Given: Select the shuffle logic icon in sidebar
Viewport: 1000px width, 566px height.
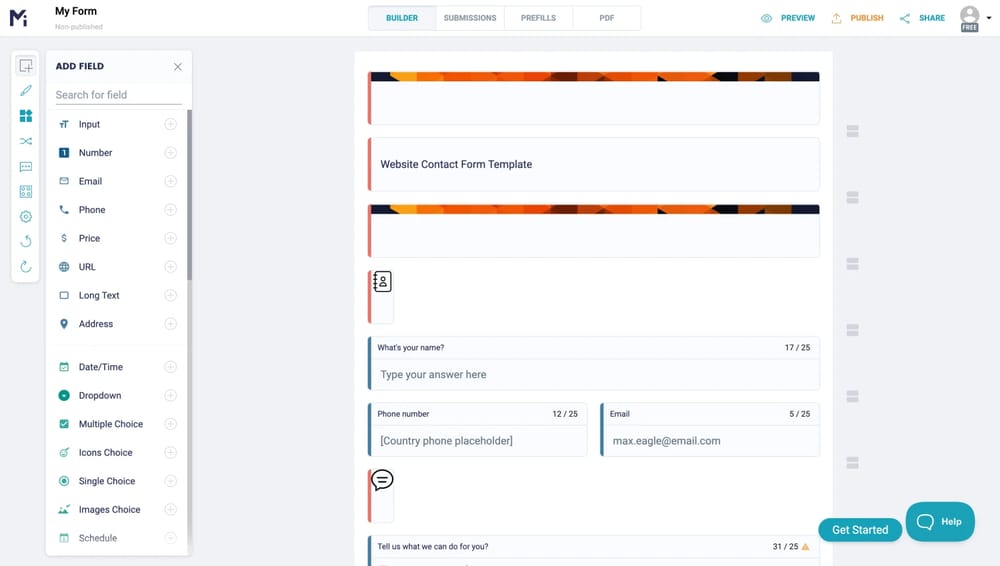Looking at the screenshot, I should click(26, 141).
